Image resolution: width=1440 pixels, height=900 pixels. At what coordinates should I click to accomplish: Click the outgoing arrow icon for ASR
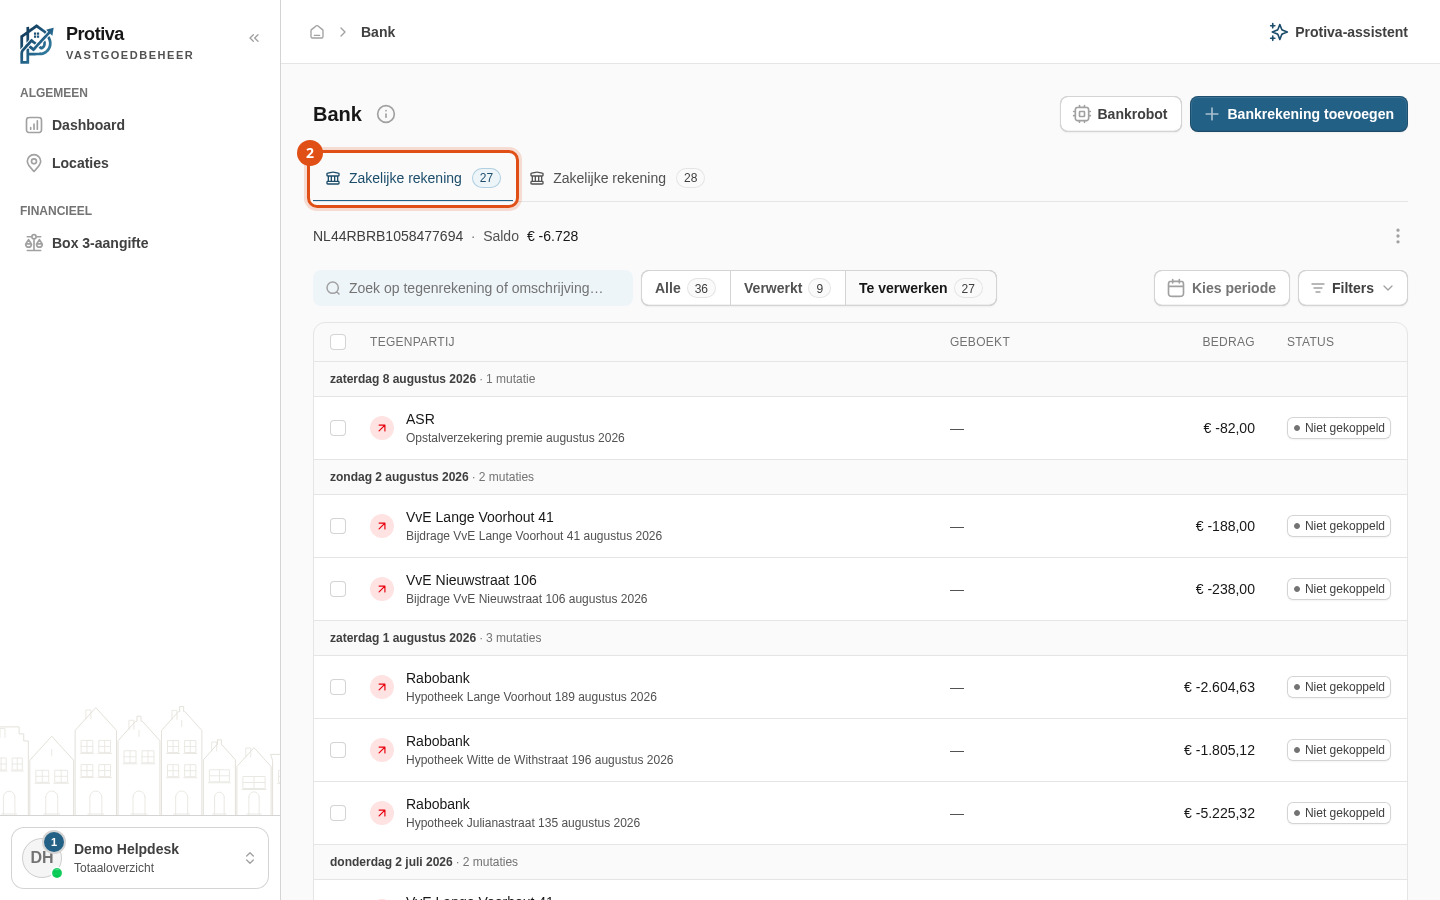click(382, 428)
